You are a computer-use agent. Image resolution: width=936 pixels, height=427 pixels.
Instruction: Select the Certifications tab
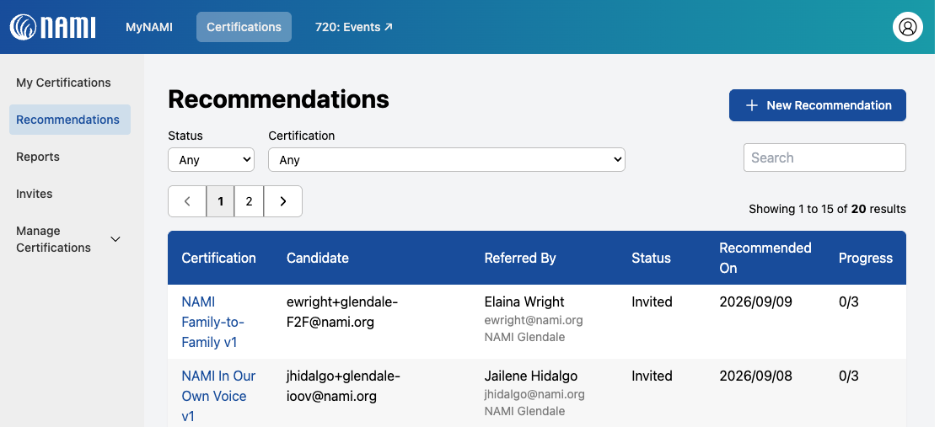(x=244, y=27)
